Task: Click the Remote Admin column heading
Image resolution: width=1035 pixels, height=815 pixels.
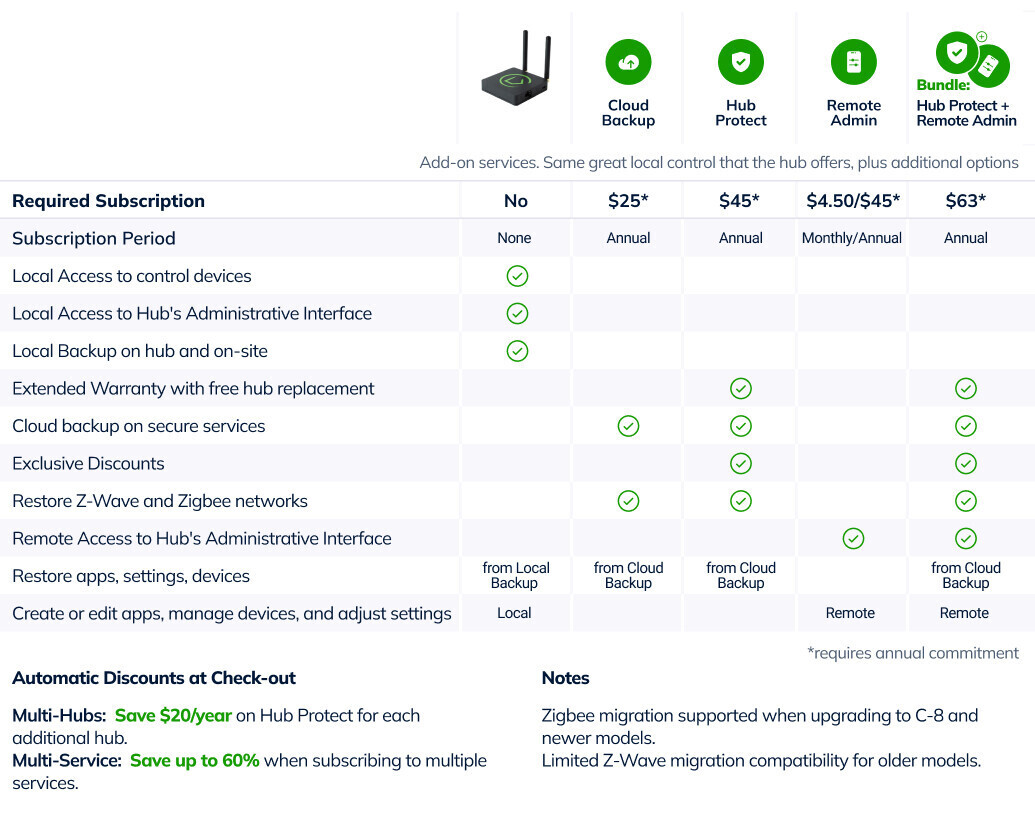Action: [853, 113]
